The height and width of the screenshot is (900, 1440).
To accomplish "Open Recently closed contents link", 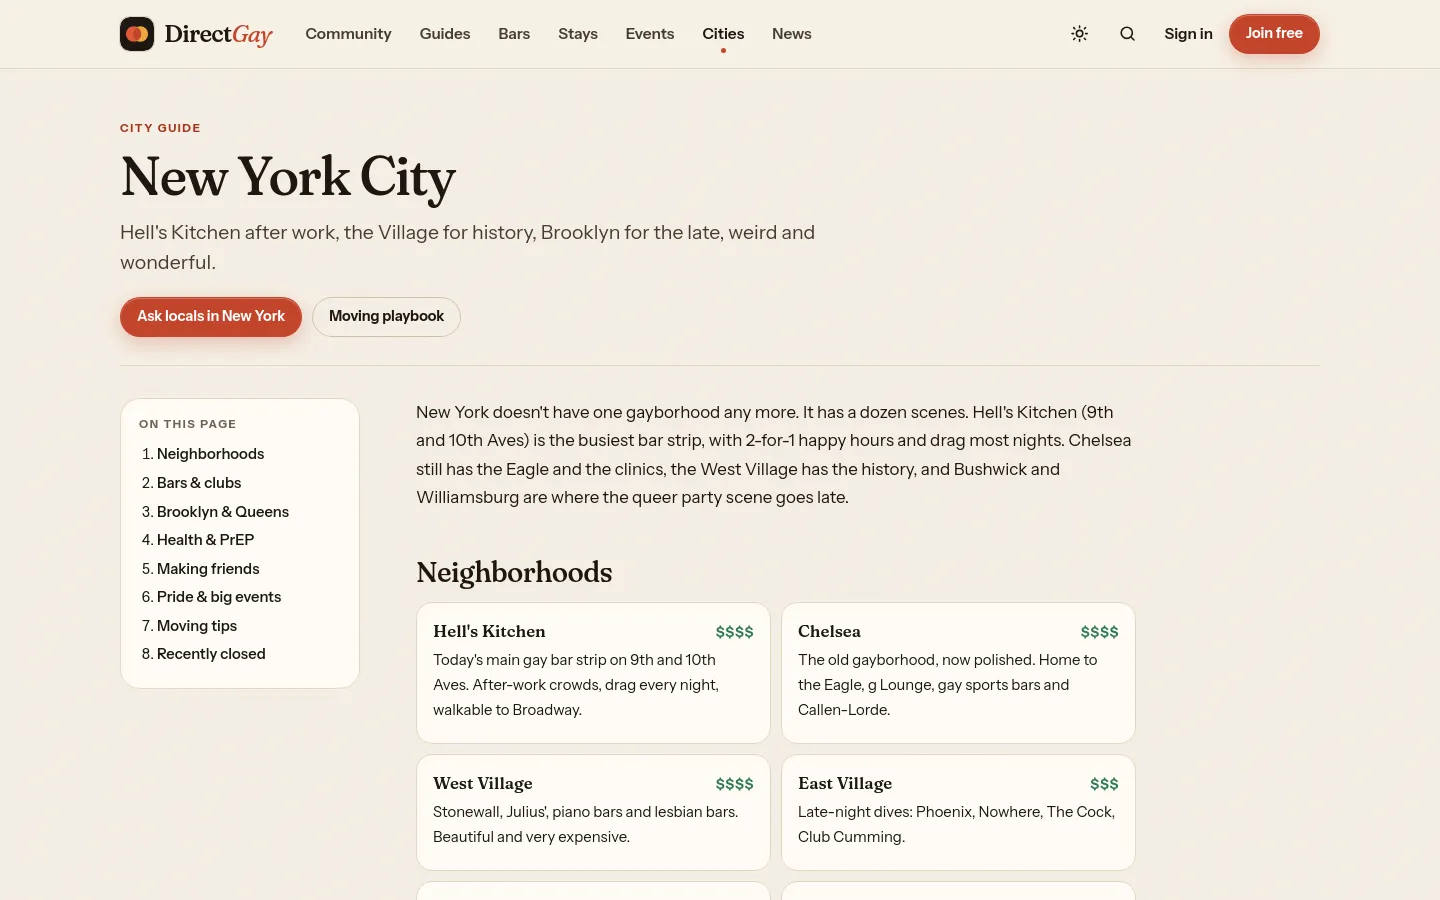I will pos(211,654).
